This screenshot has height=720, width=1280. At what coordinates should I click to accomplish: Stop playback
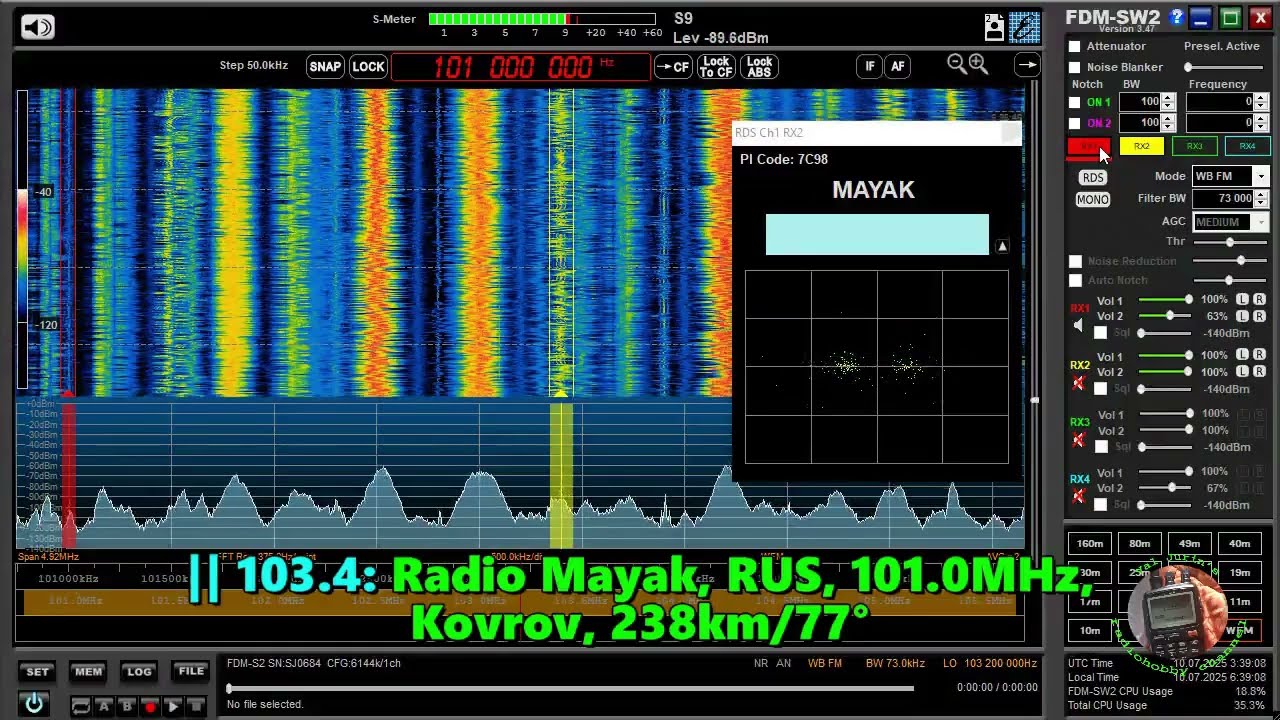click(x=196, y=706)
